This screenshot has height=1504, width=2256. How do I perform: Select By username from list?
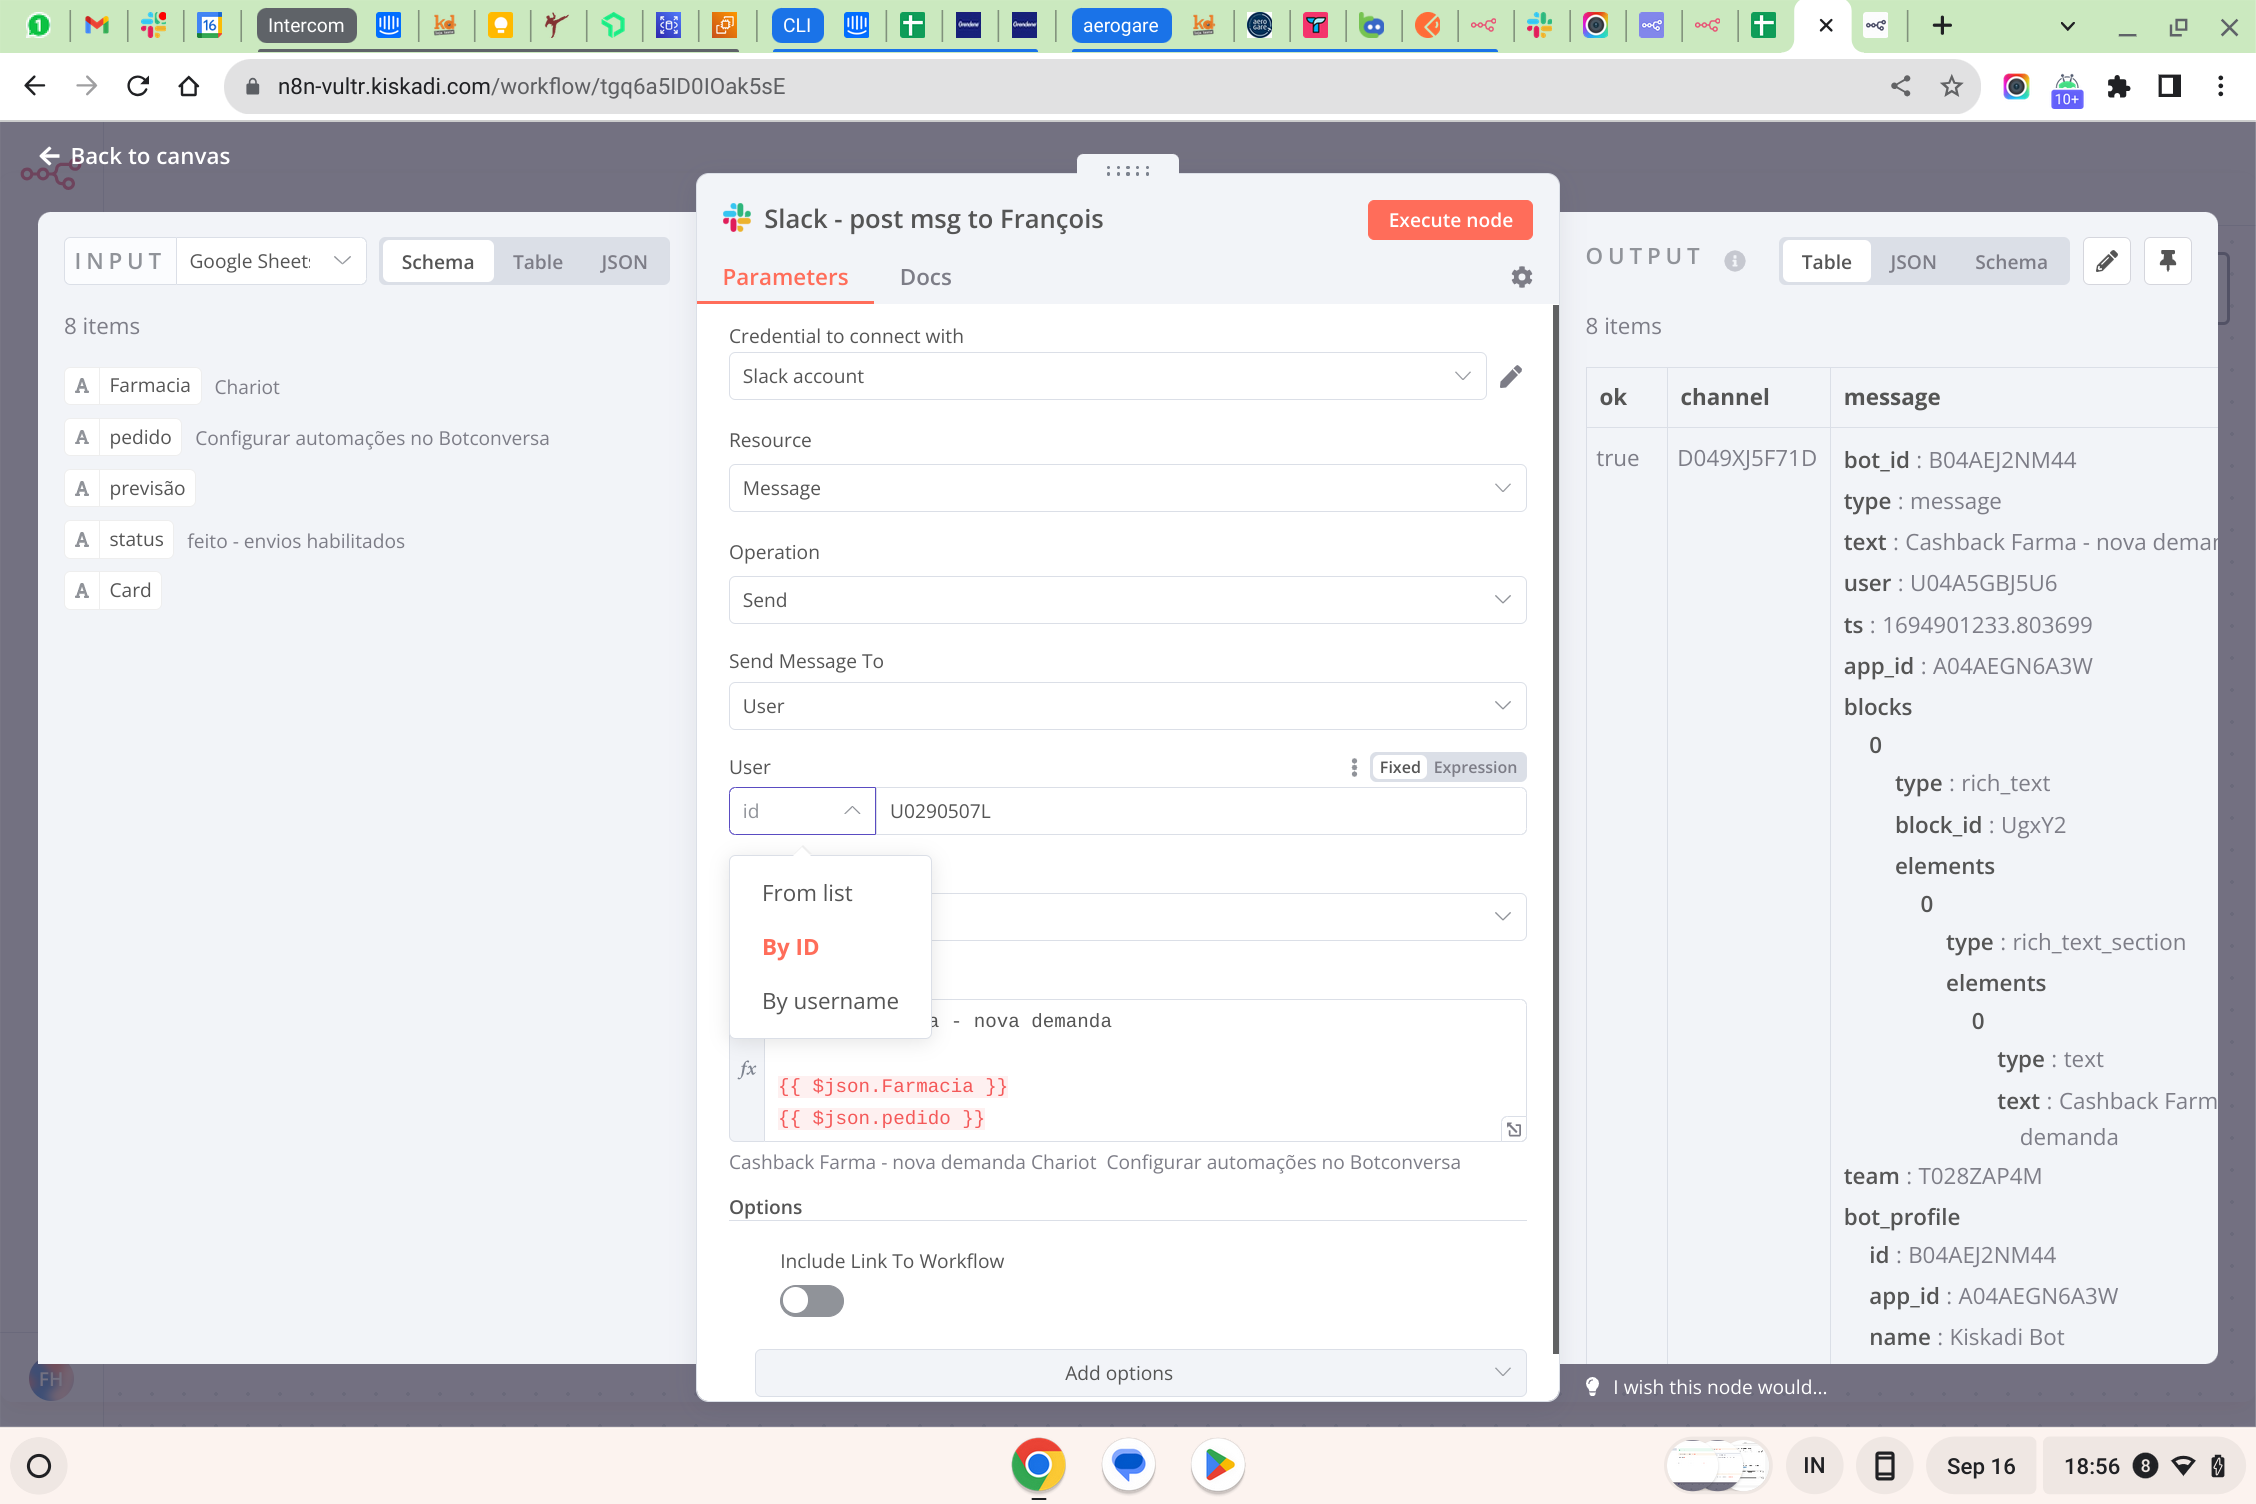[x=829, y=1001]
